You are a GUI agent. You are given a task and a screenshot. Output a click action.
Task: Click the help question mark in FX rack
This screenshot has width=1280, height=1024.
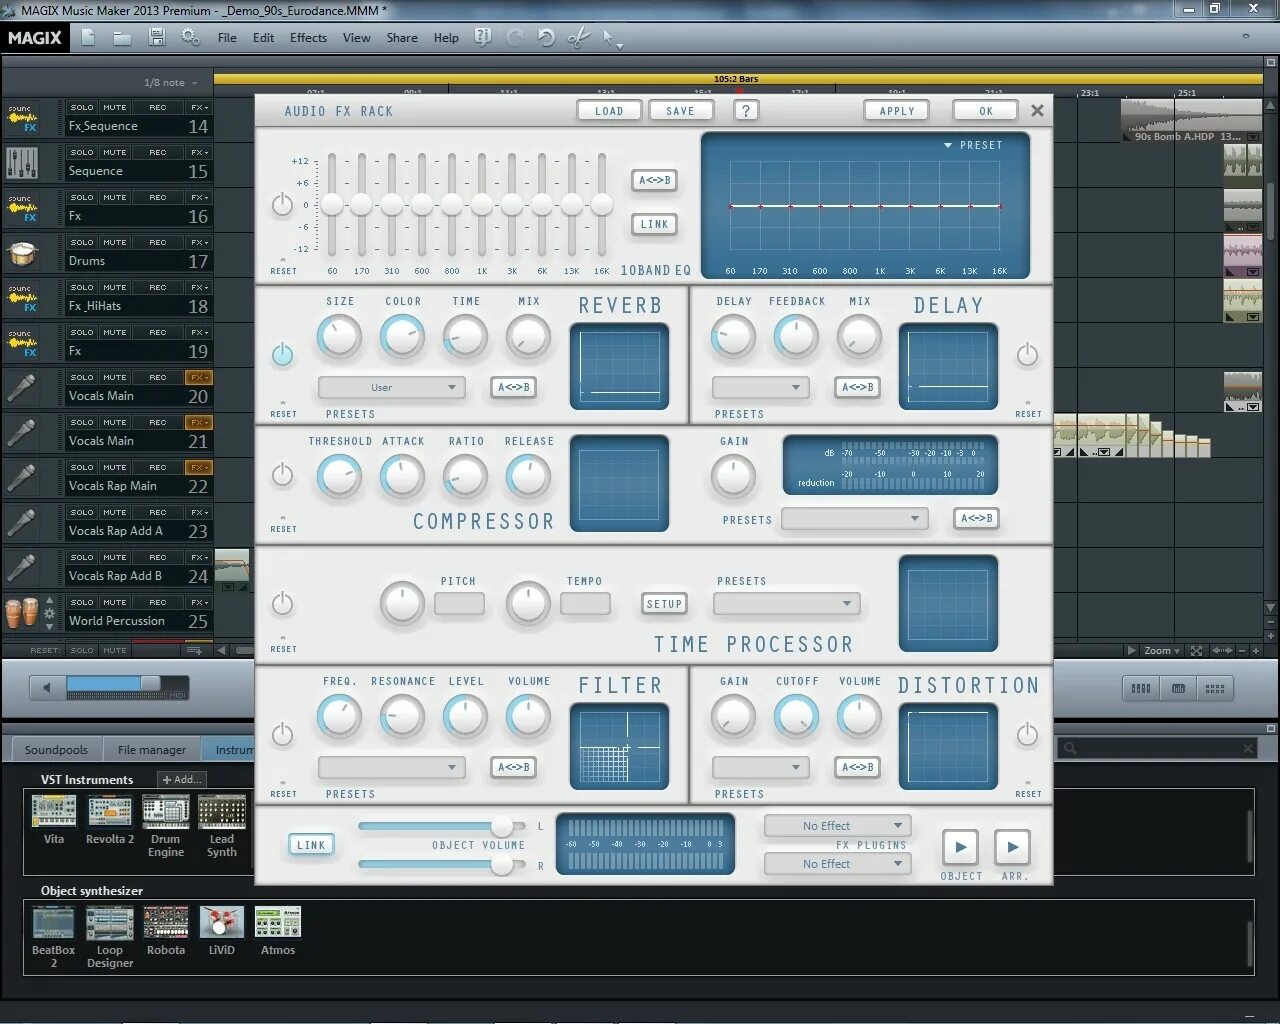click(x=745, y=111)
